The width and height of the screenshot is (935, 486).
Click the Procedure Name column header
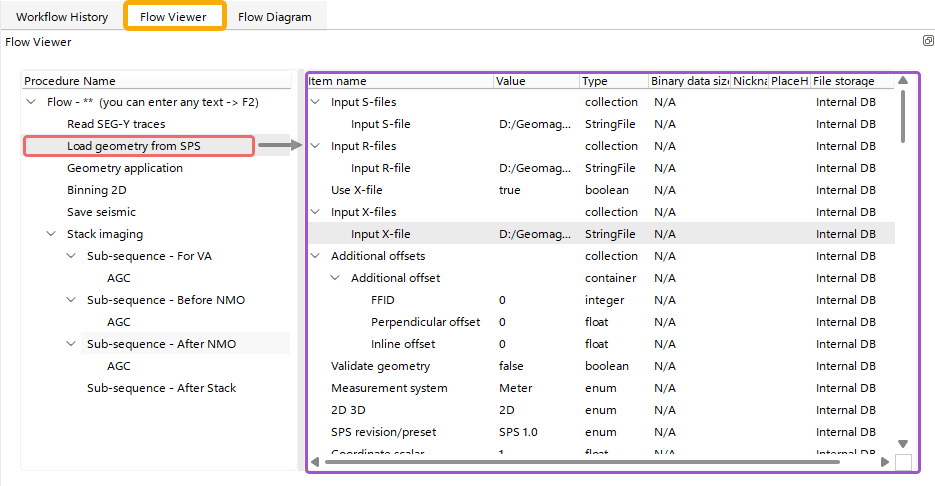tap(157, 81)
